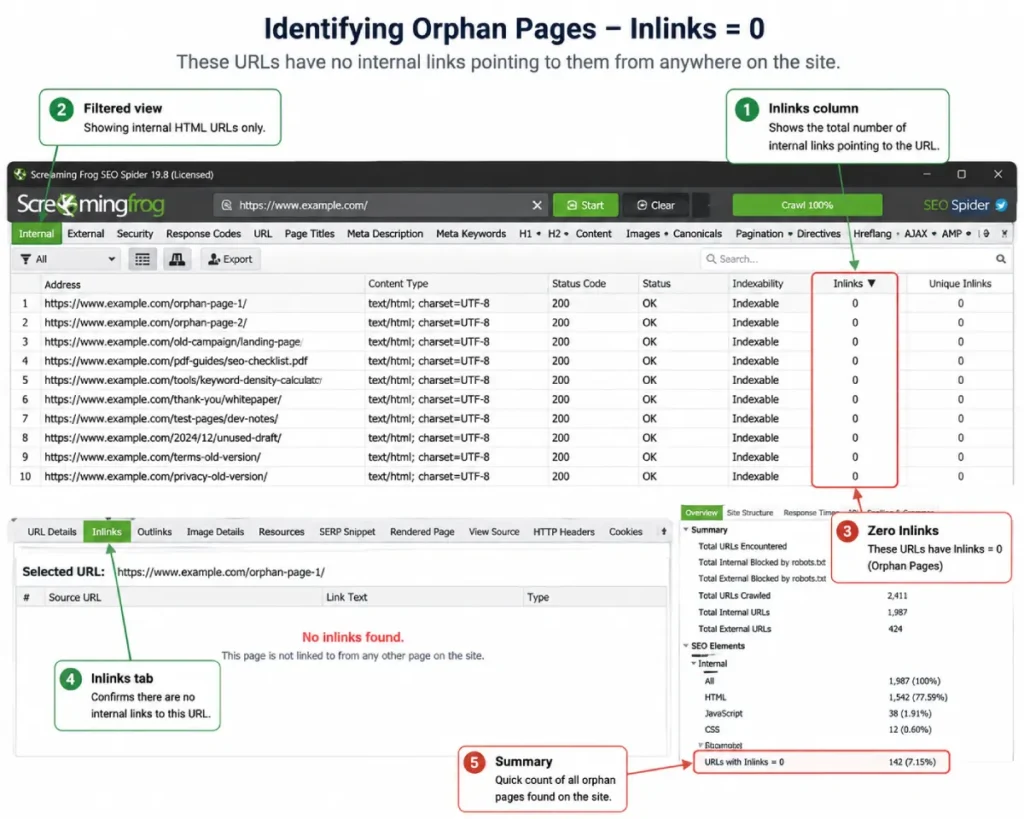Click the Screaming Frog title bar app icon
The width and height of the screenshot is (1024, 819).
tap(20, 174)
